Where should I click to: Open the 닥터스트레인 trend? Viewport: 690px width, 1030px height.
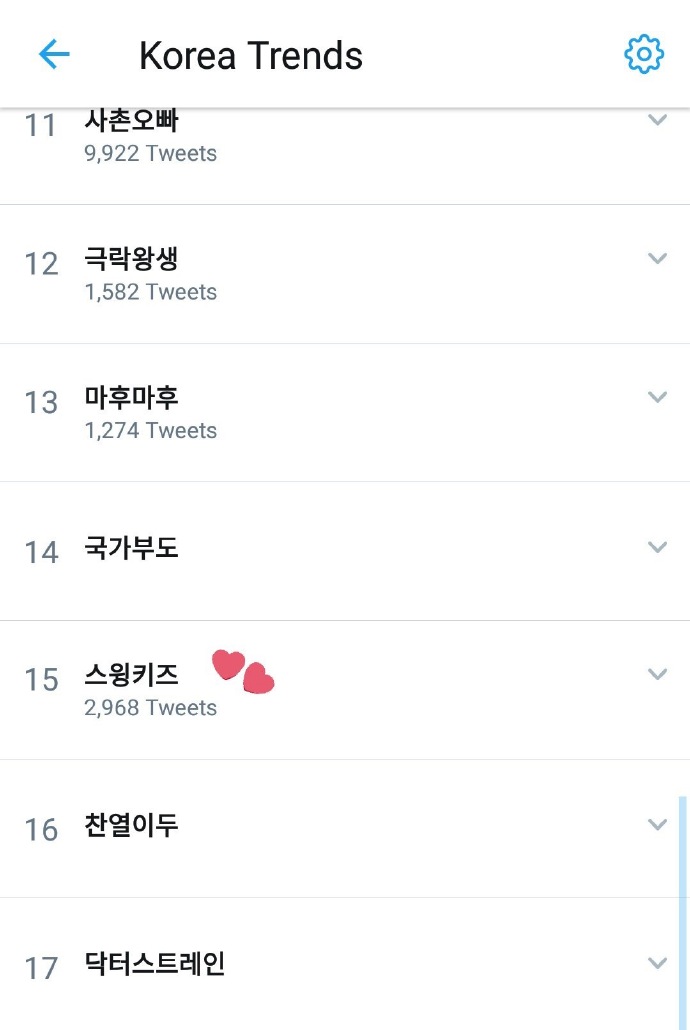coord(155,965)
